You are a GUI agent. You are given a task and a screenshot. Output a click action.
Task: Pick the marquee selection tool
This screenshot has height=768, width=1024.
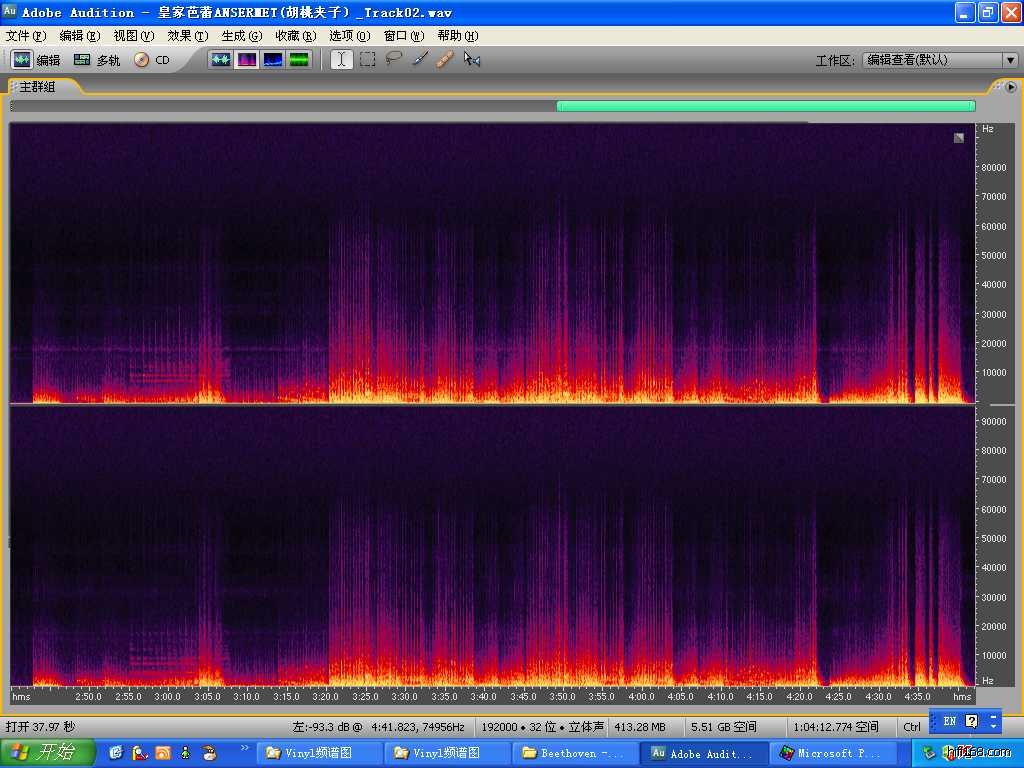(x=368, y=60)
